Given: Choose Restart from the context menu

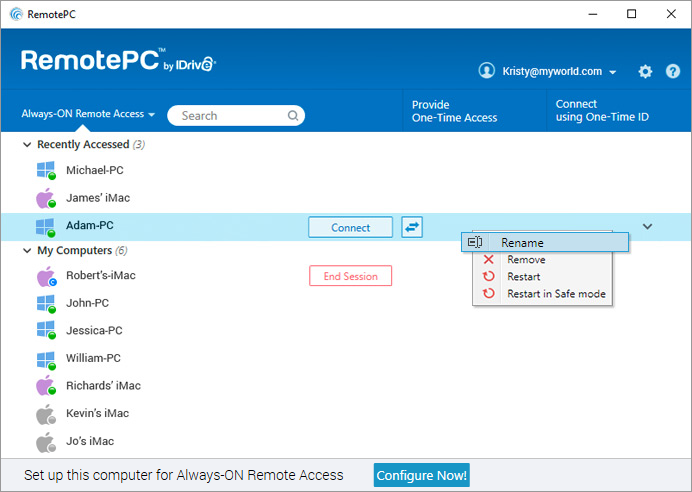Looking at the screenshot, I should (542, 277).
